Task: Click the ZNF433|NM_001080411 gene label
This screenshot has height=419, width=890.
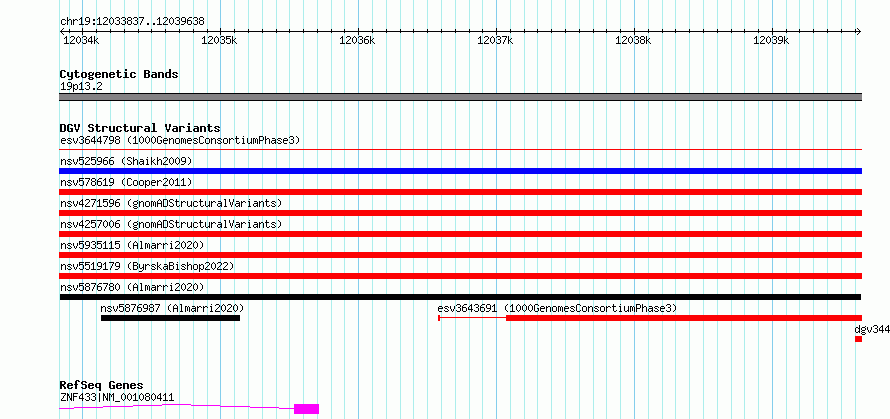Action: tap(117, 397)
